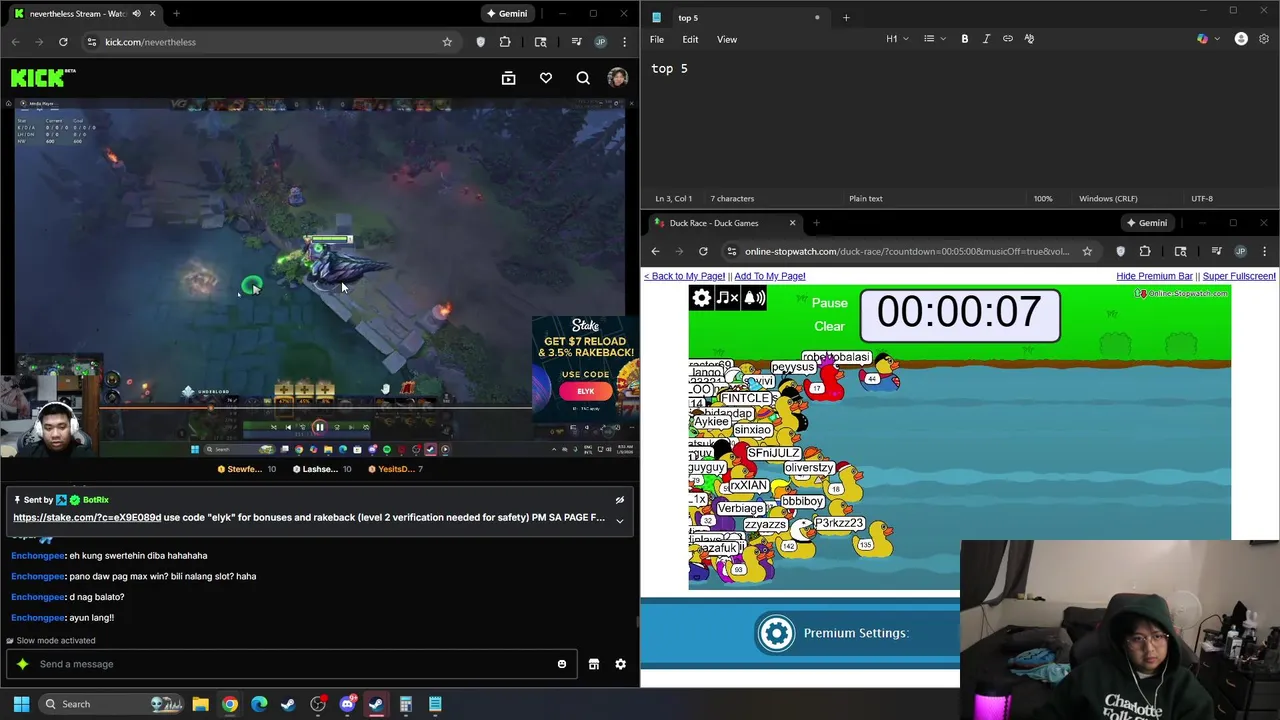Open media controls icon in Kick browser
The width and height of the screenshot is (1280, 720).
[x=576, y=42]
